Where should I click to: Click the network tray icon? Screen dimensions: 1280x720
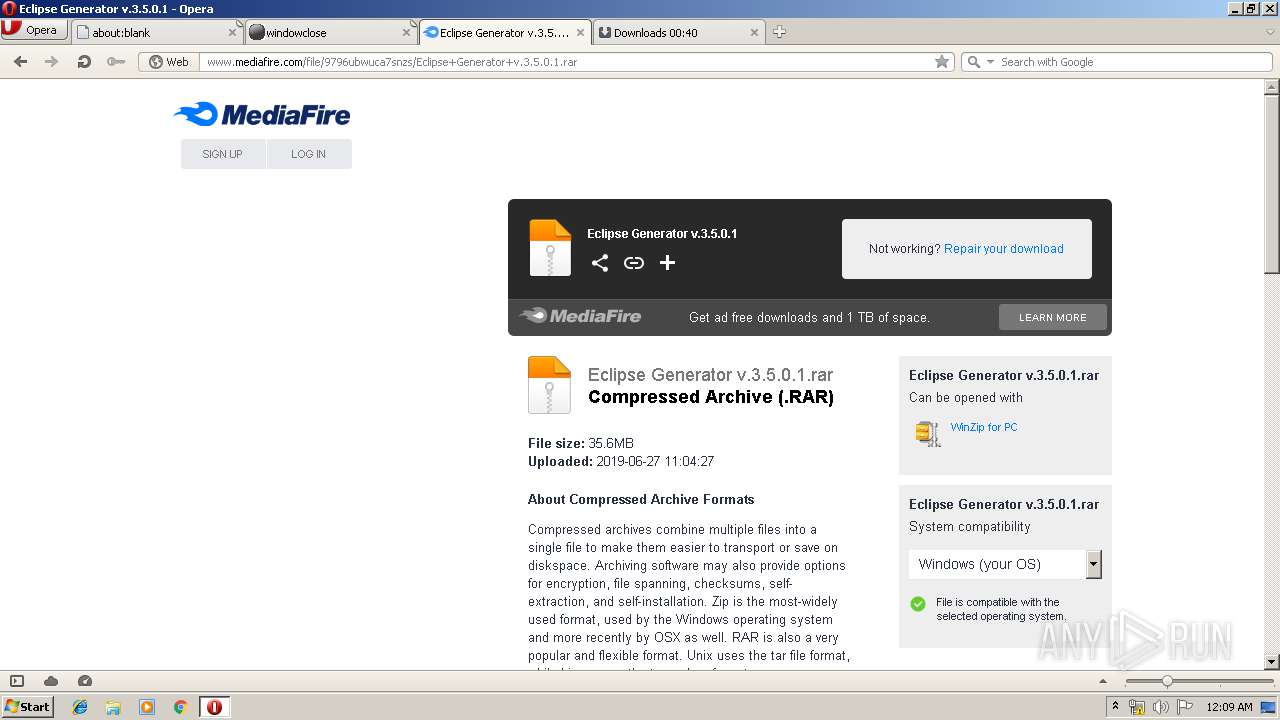(1137, 707)
